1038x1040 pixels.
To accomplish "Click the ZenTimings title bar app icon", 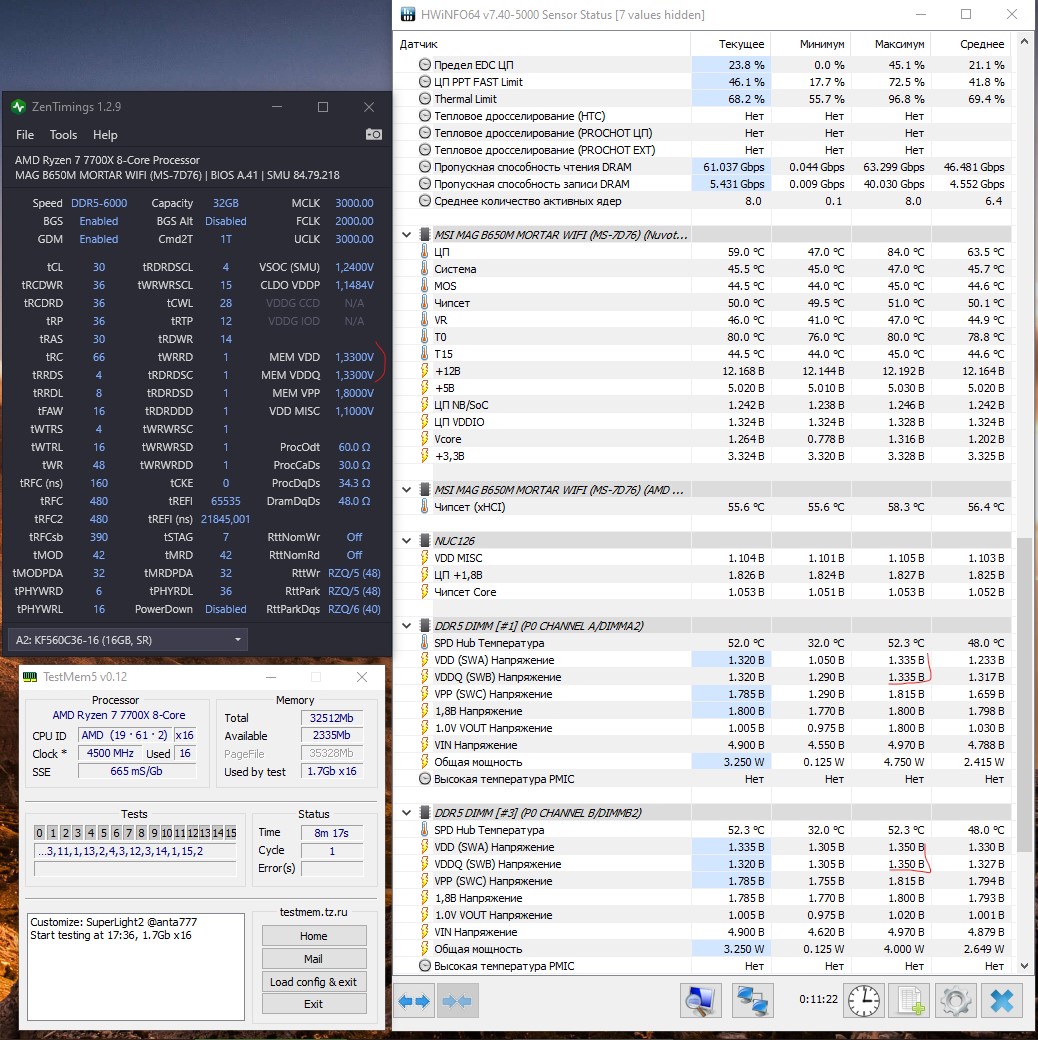I will [x=18, y=107].
